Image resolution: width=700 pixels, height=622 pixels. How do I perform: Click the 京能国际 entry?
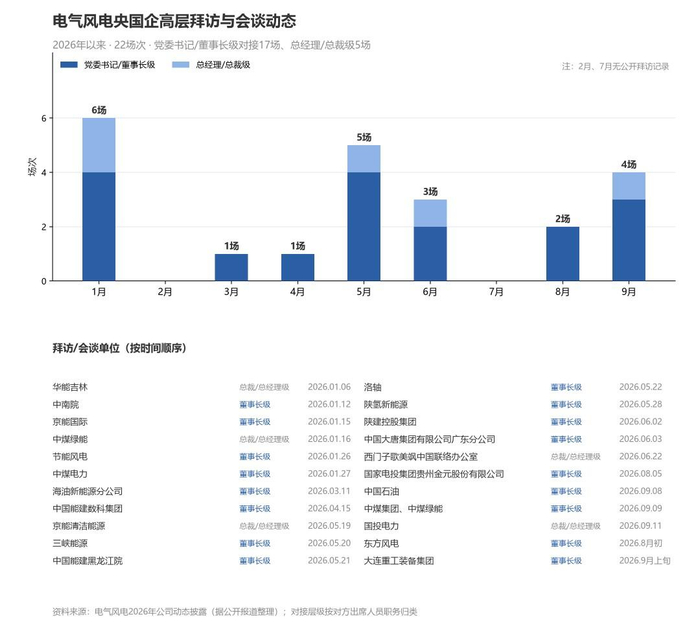(x=70, y=422)
